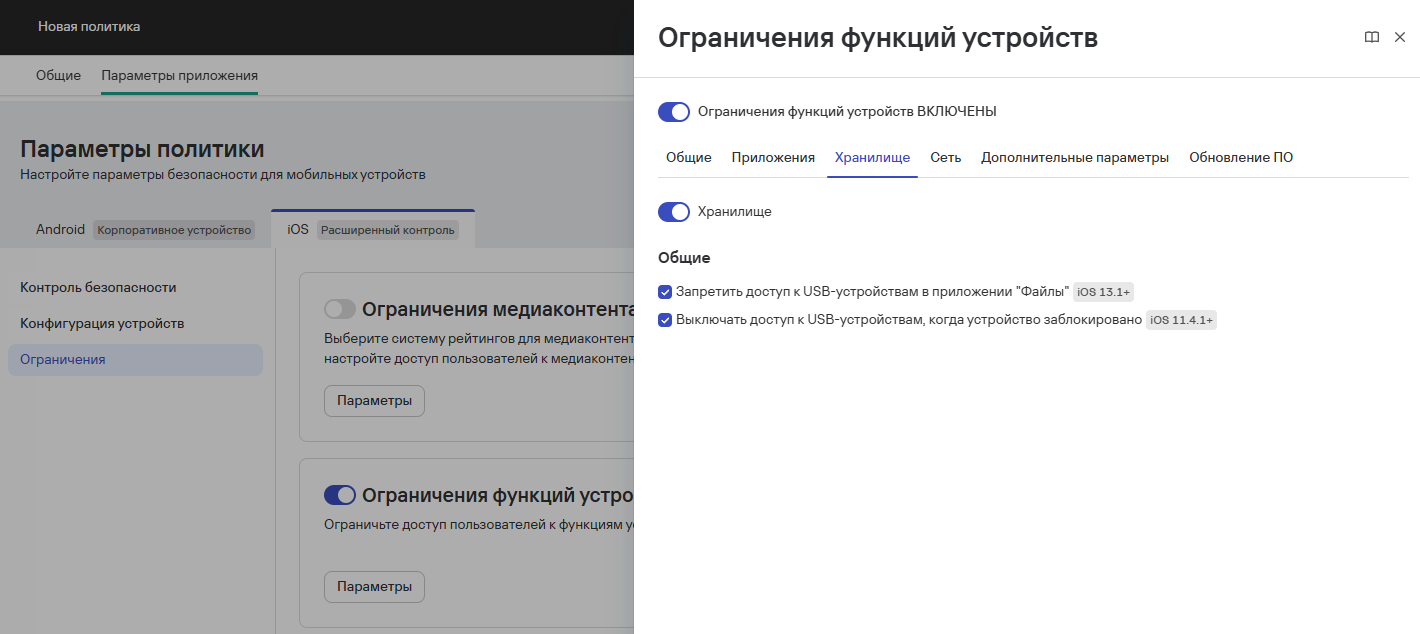Uncheck USB access in Files app checkbox
Image resolution: width=1420 pixels, height=634 pixels.
pyautogui.click(x=665, y=292)
